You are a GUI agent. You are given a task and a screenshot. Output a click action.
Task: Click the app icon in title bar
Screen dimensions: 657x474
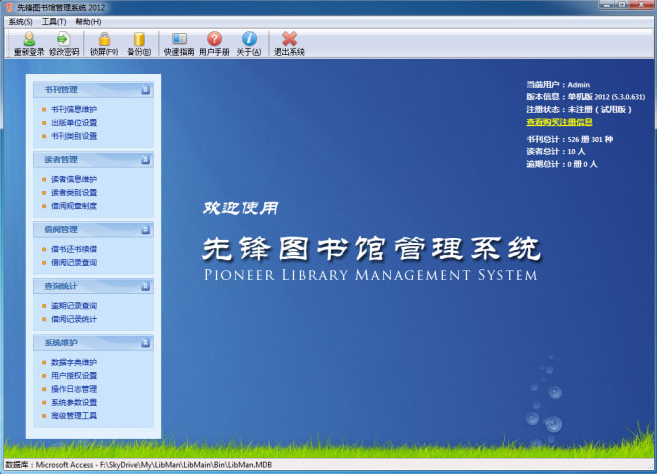point(9,7)
